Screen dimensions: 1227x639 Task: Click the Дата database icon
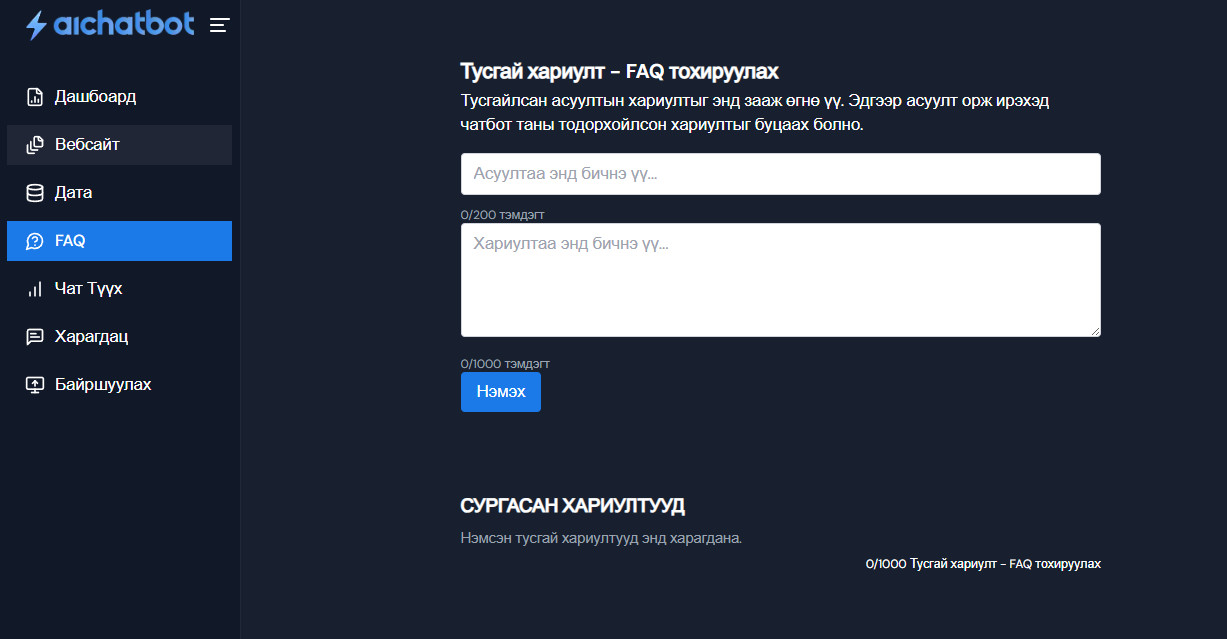click(35, 193)
